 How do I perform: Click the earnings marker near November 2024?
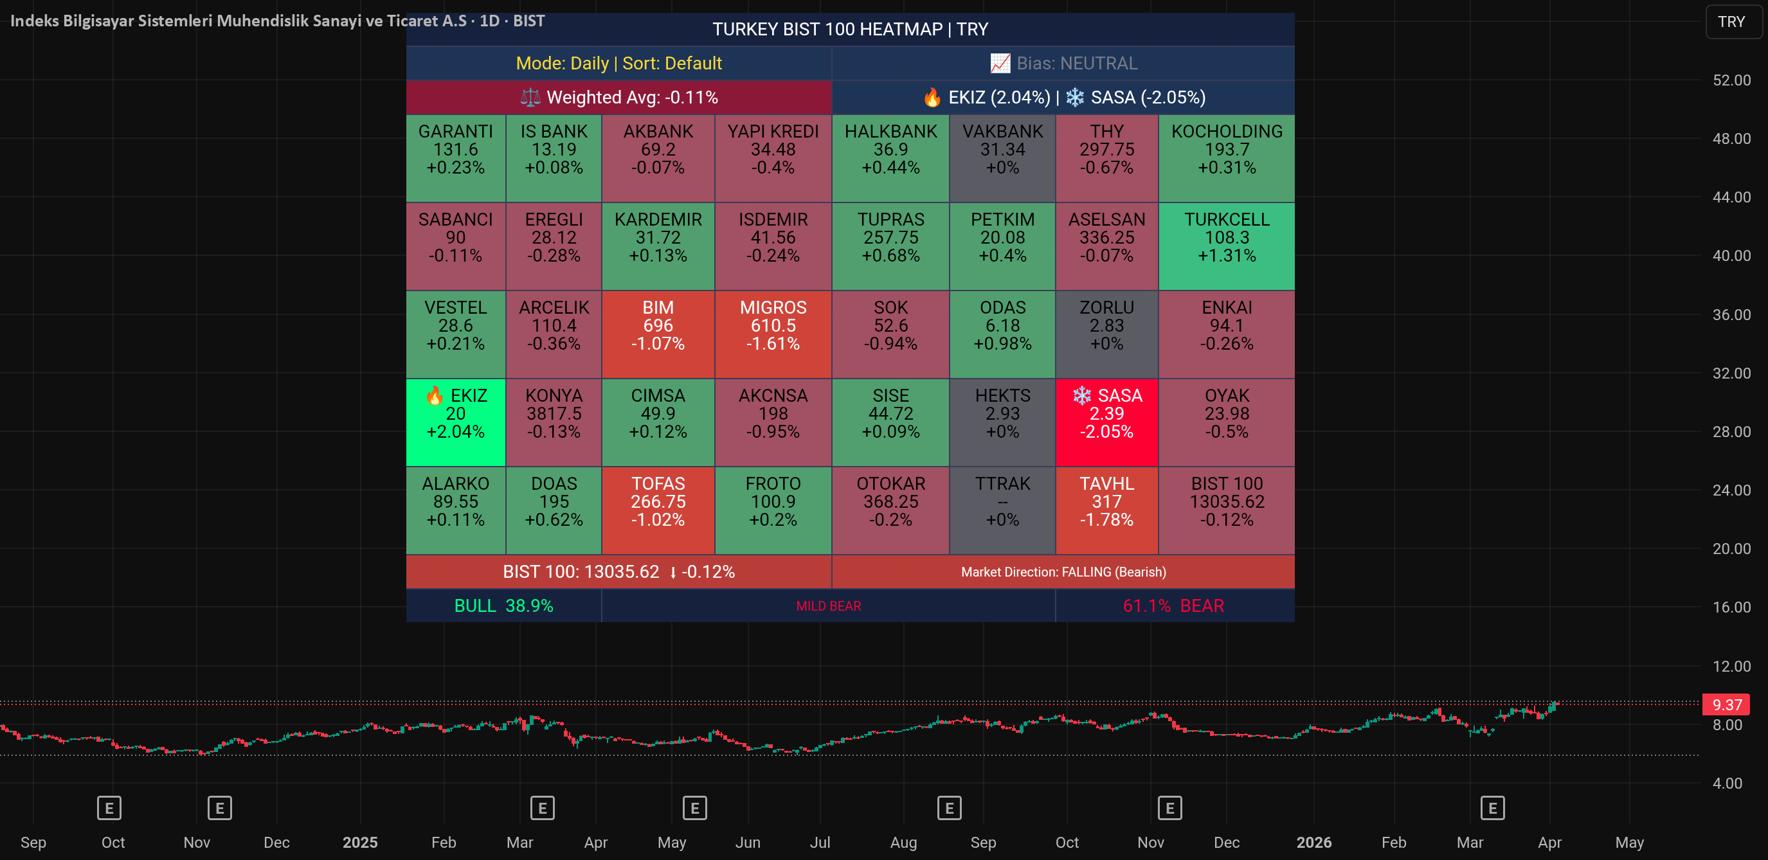click(x=220, y=808)
